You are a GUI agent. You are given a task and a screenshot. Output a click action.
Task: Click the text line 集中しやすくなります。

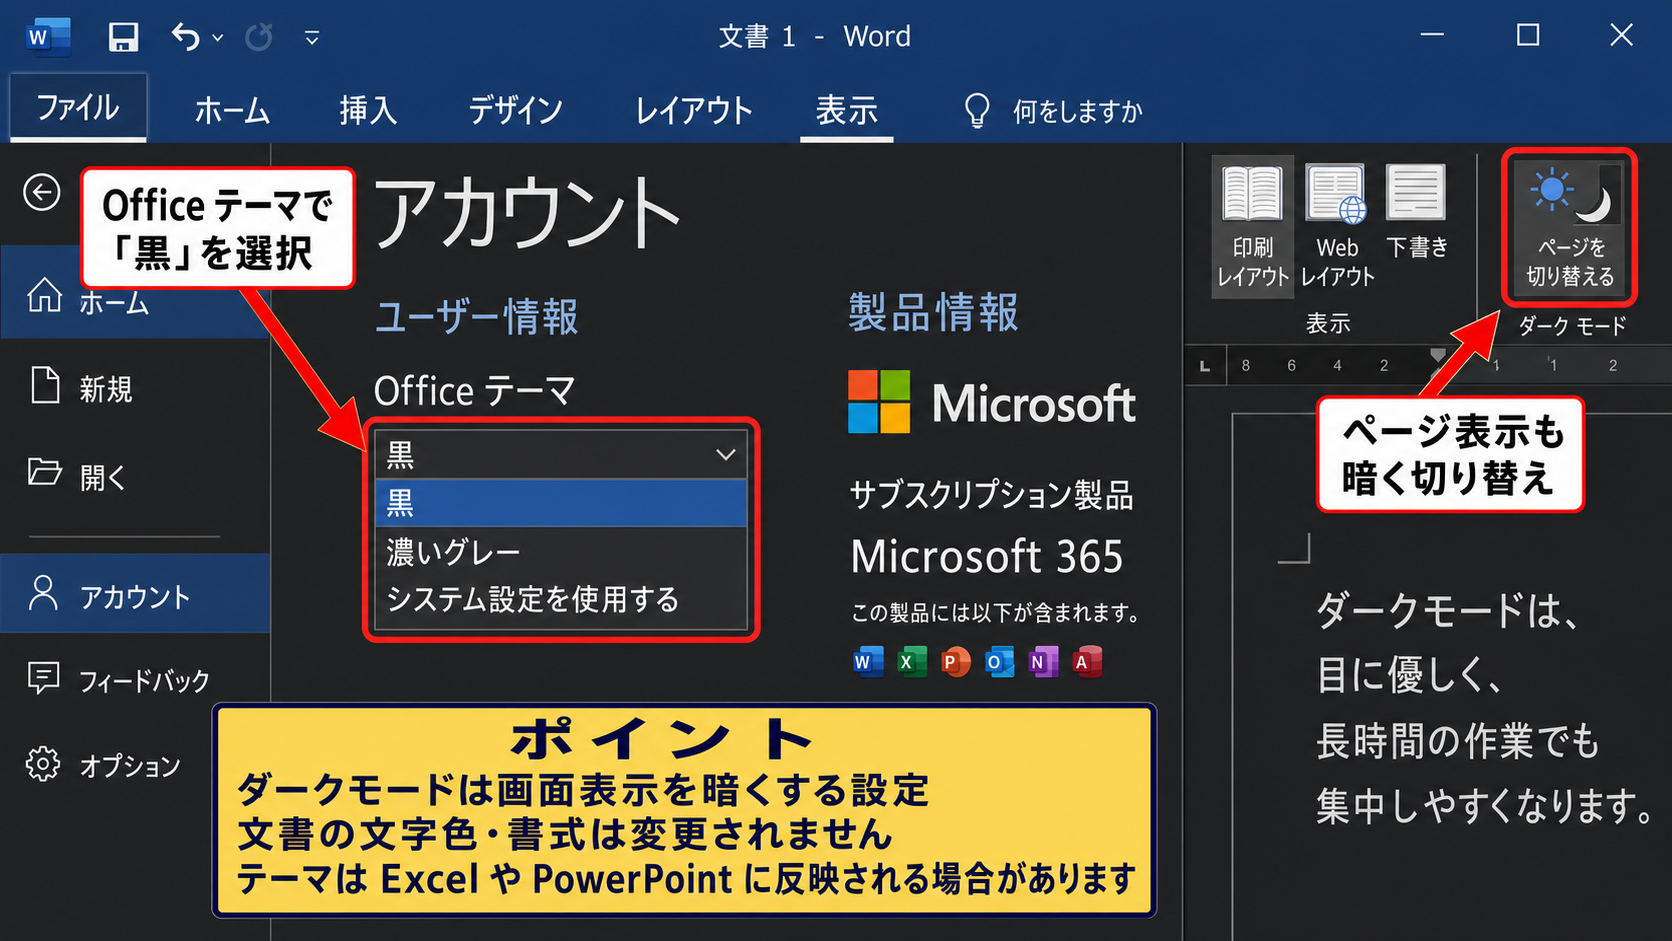pyautogui.click(x=1485, y=806)
